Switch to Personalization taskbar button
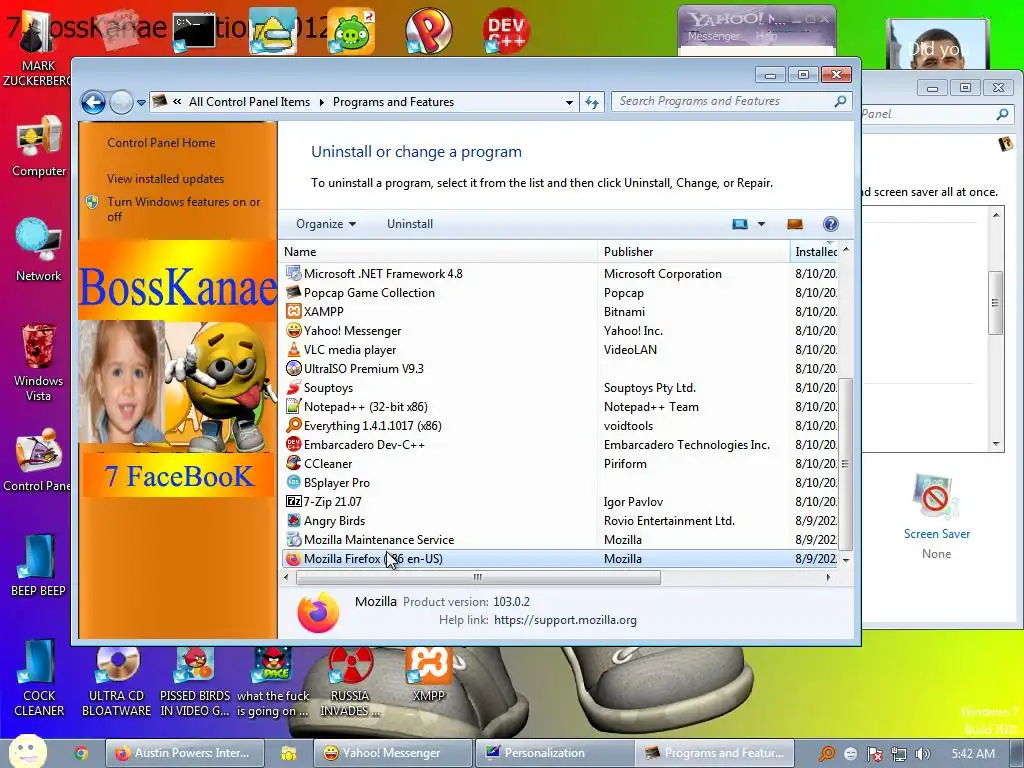The image size is (1024, 768). 554,753
